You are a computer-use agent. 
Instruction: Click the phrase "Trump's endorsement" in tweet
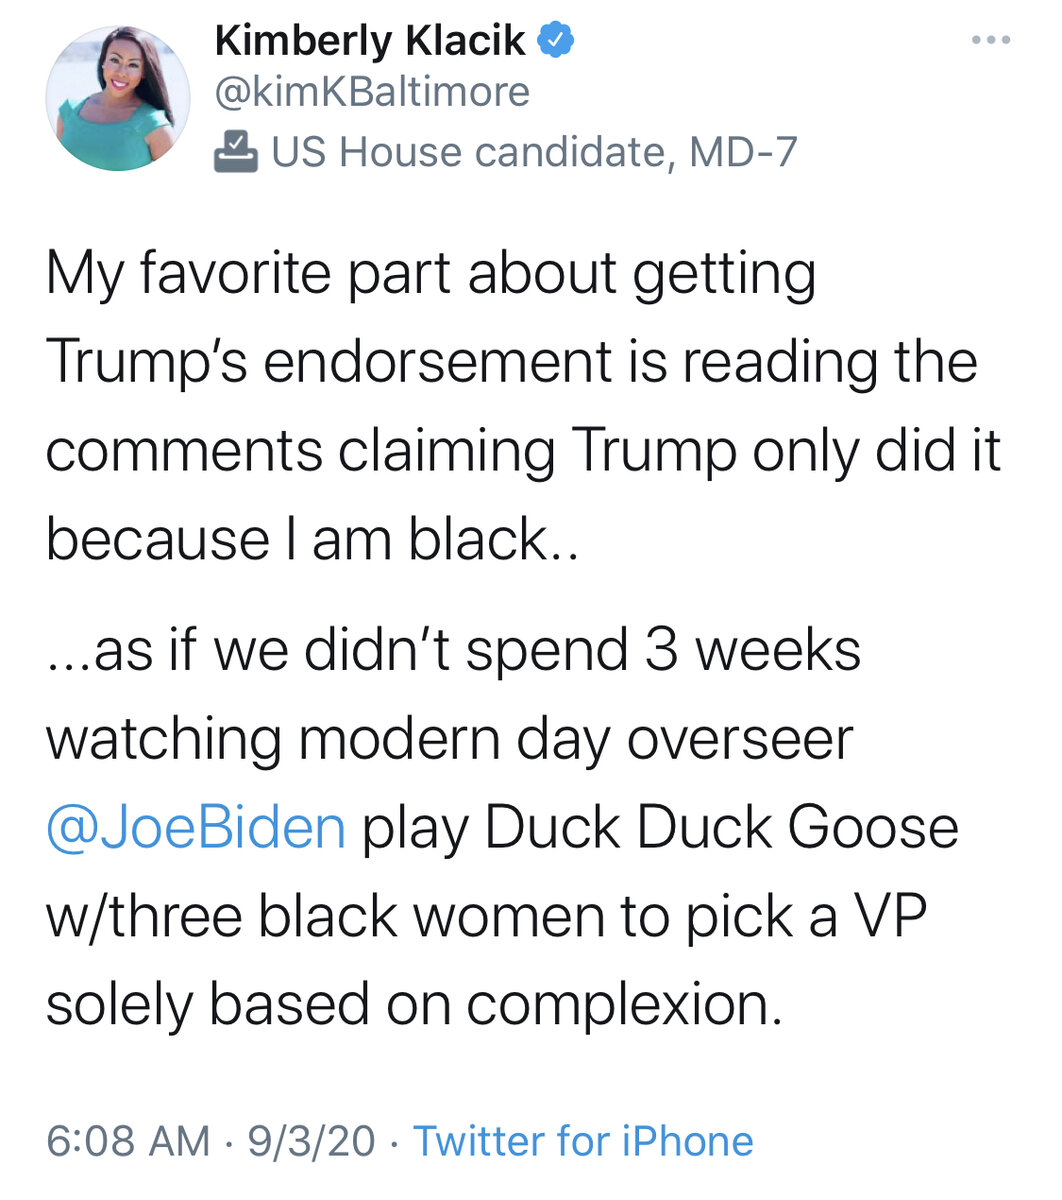(329, 362)
